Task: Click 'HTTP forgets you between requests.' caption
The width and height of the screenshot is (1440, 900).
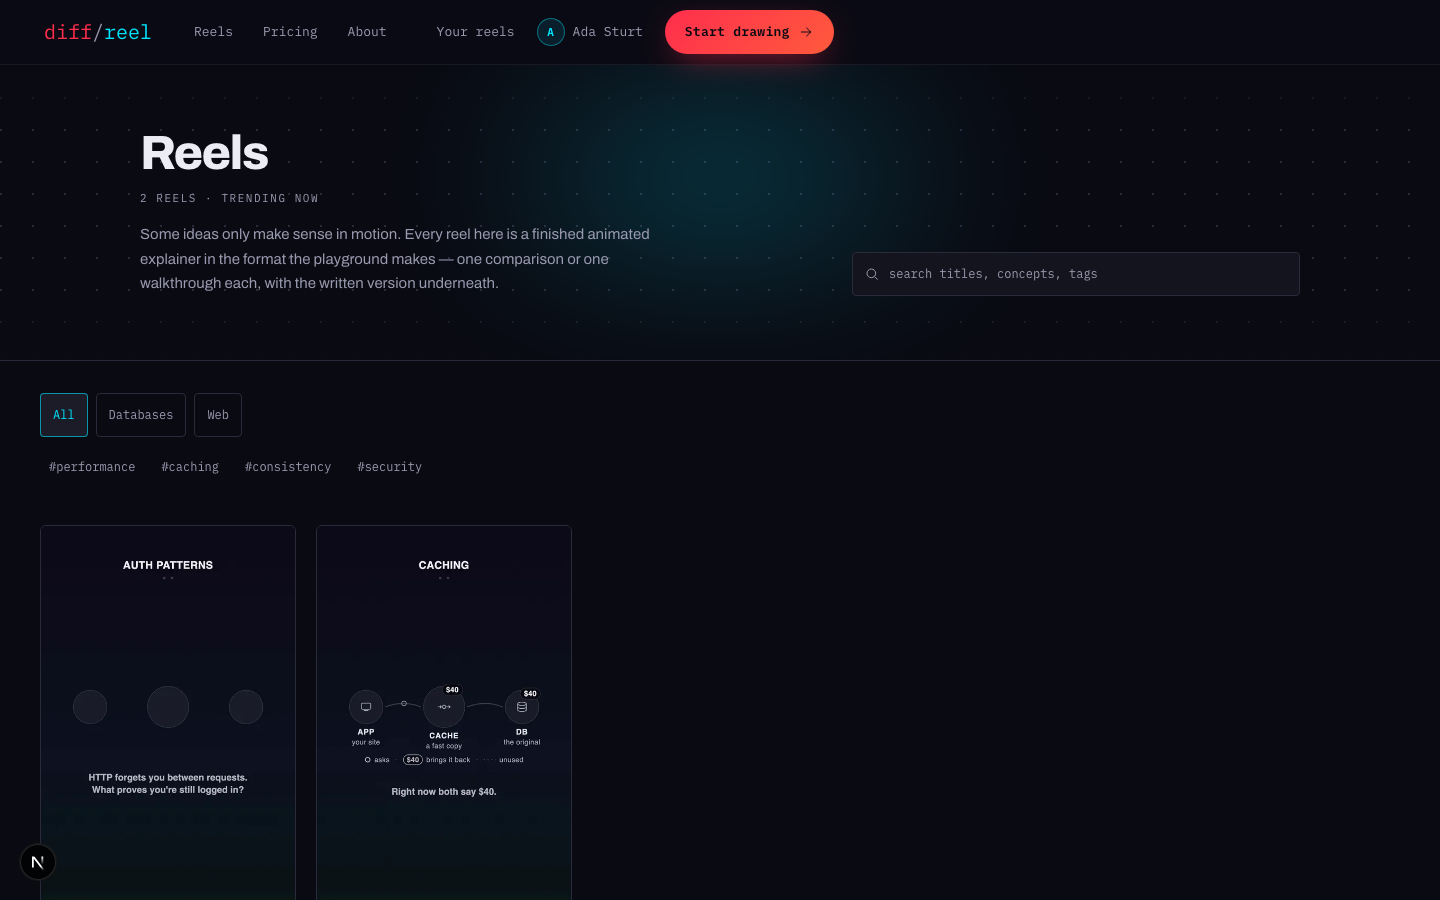Action: (168, 777)
